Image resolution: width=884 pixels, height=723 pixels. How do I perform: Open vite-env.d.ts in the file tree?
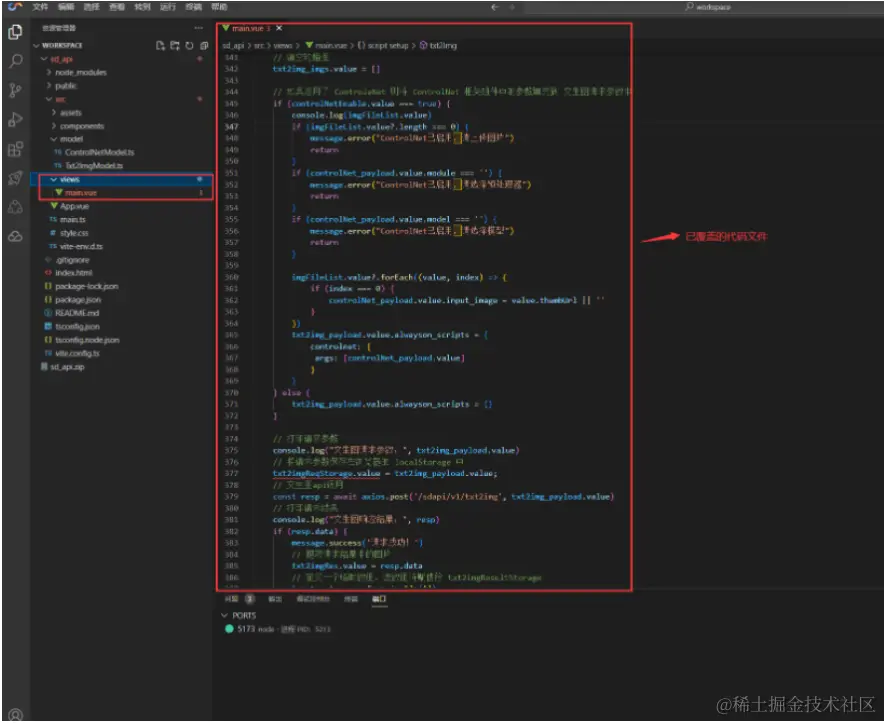tap(81, 247)
